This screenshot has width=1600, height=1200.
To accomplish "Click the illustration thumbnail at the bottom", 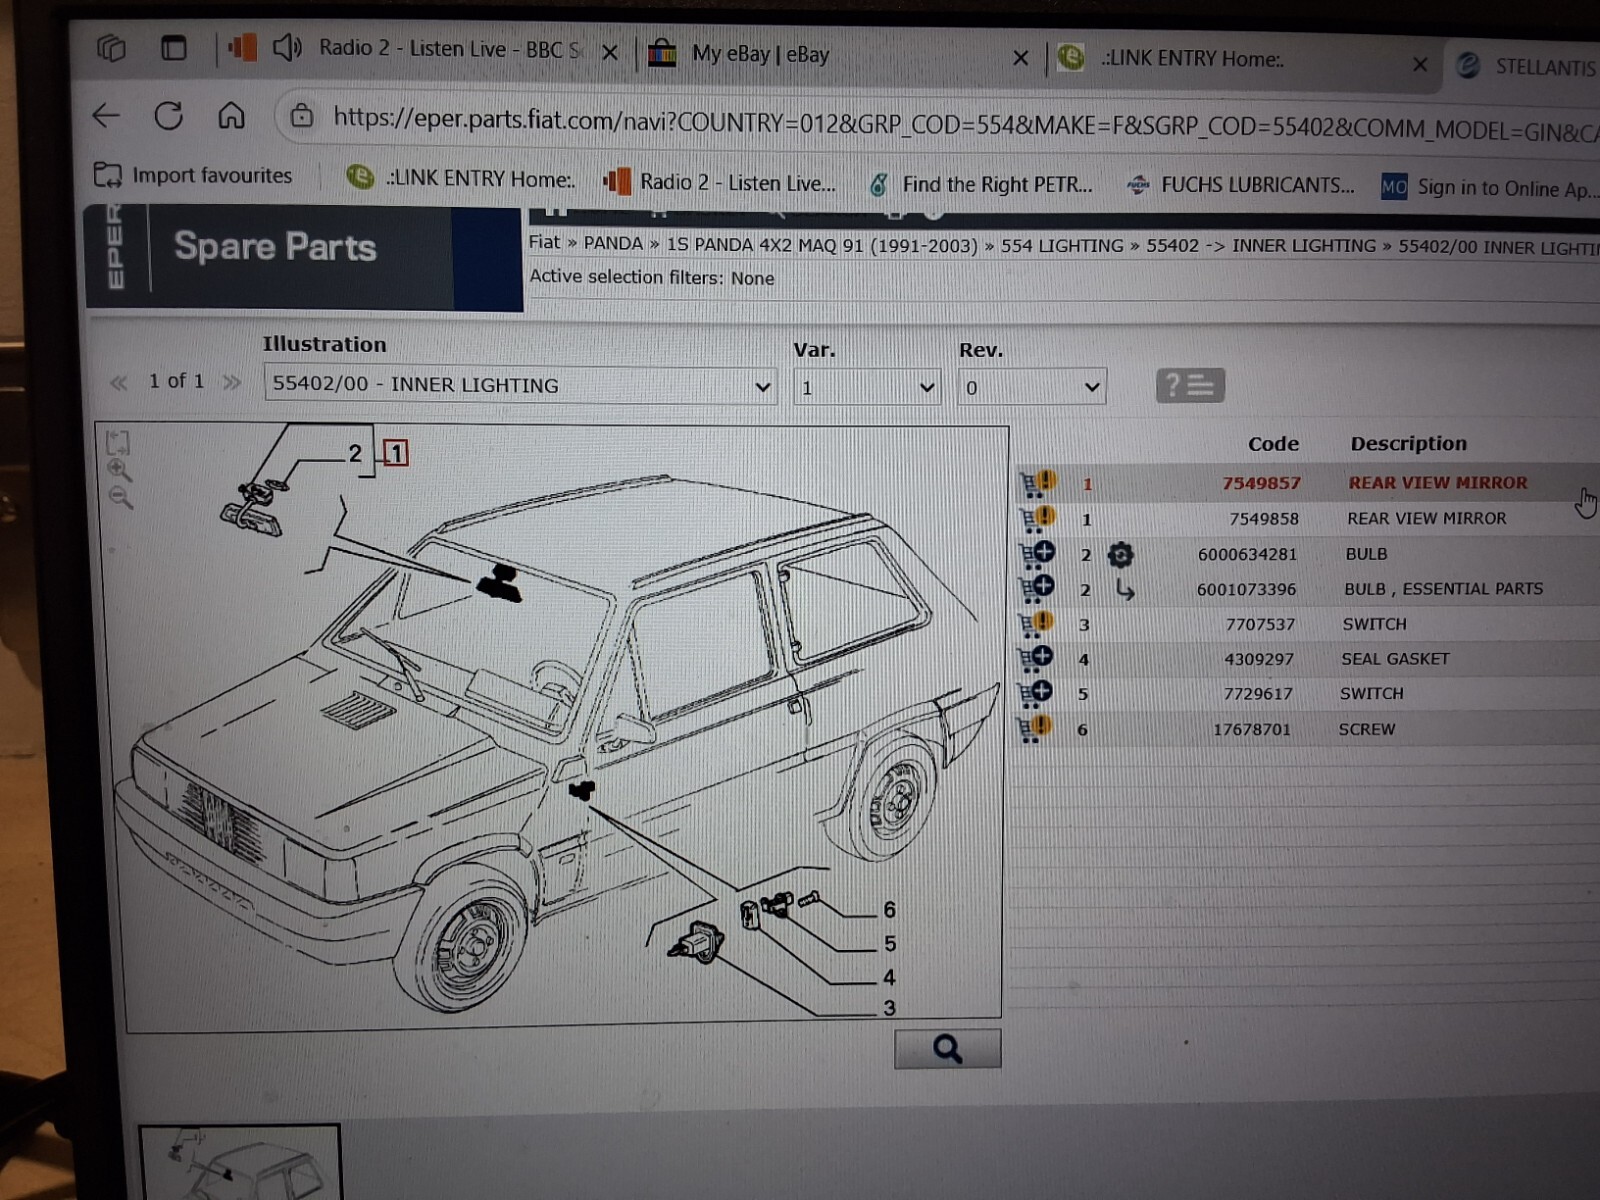I will 240,1163.
